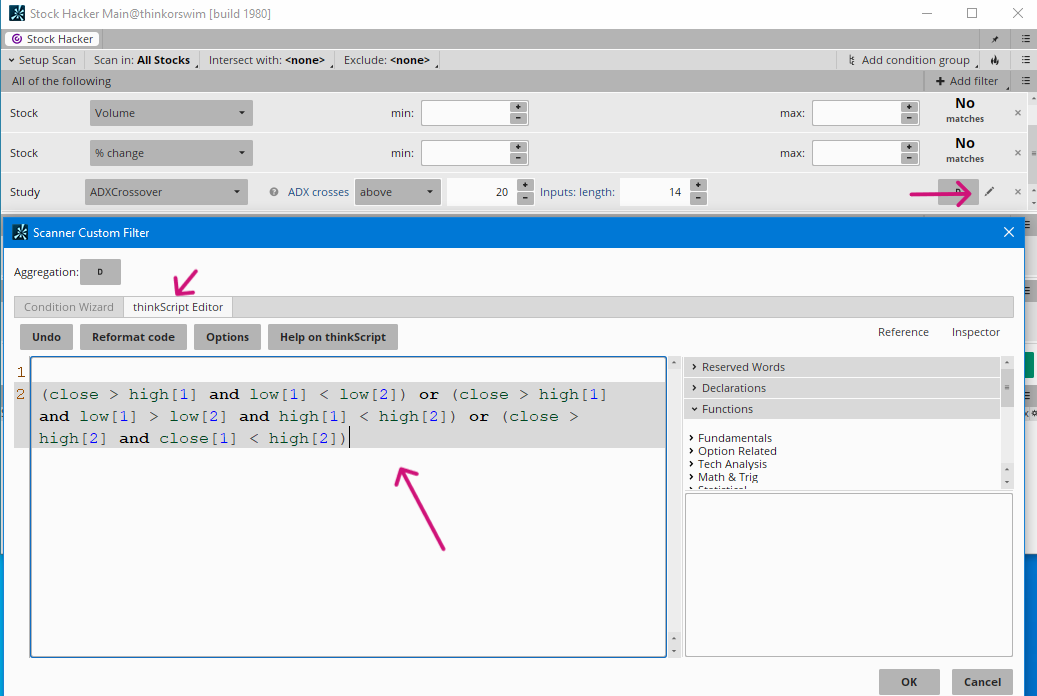The width and height of the screenshot is (1037, 696).
Task: Click into the Volume min input field
Action: point(466,113)
